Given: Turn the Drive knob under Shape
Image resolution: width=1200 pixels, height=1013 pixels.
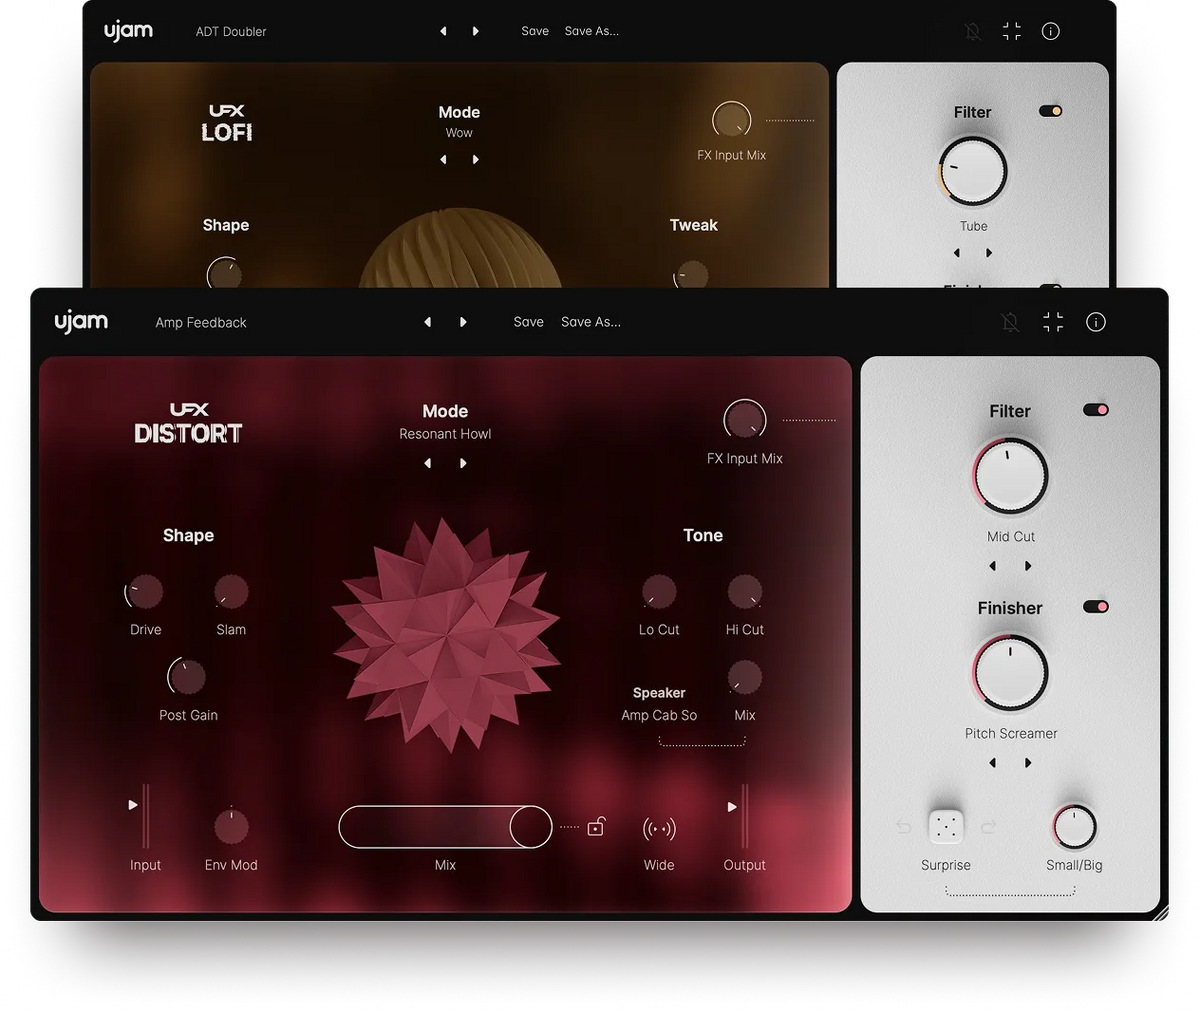Looking at the screenshot, I should click(x=144, y=591).
